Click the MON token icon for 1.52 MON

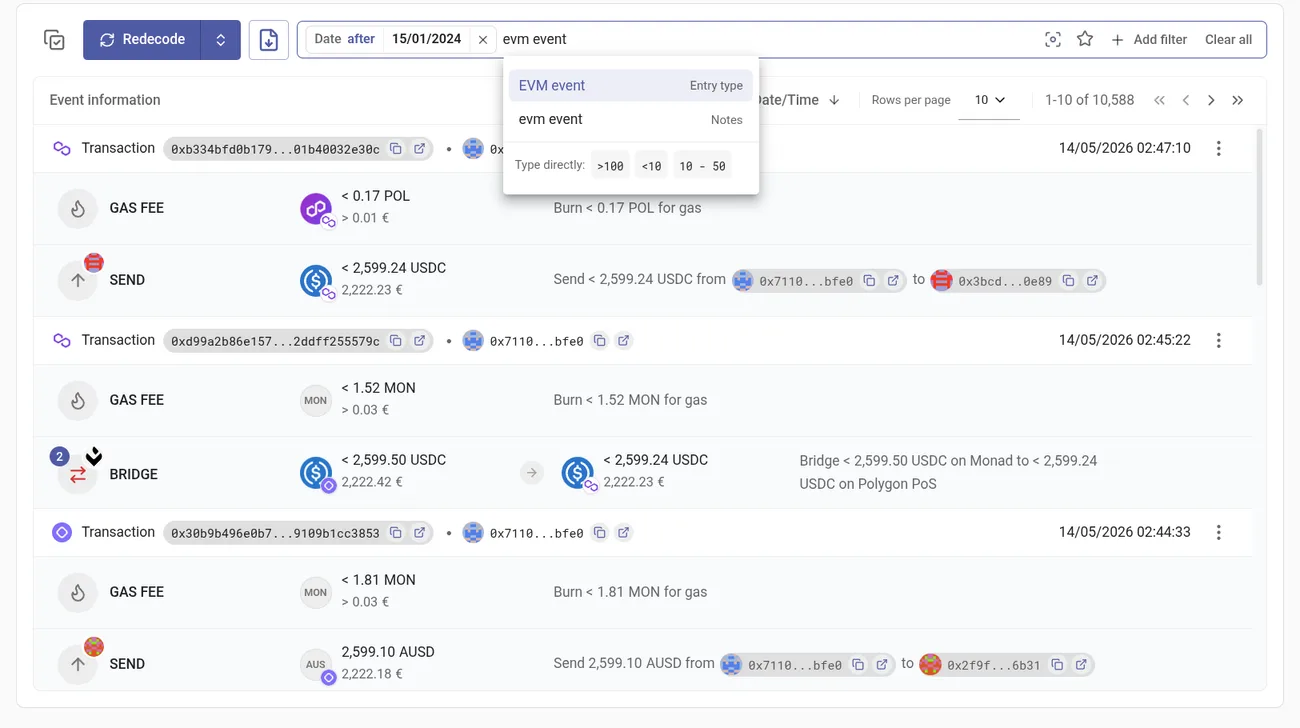click(x=316, y=400)
